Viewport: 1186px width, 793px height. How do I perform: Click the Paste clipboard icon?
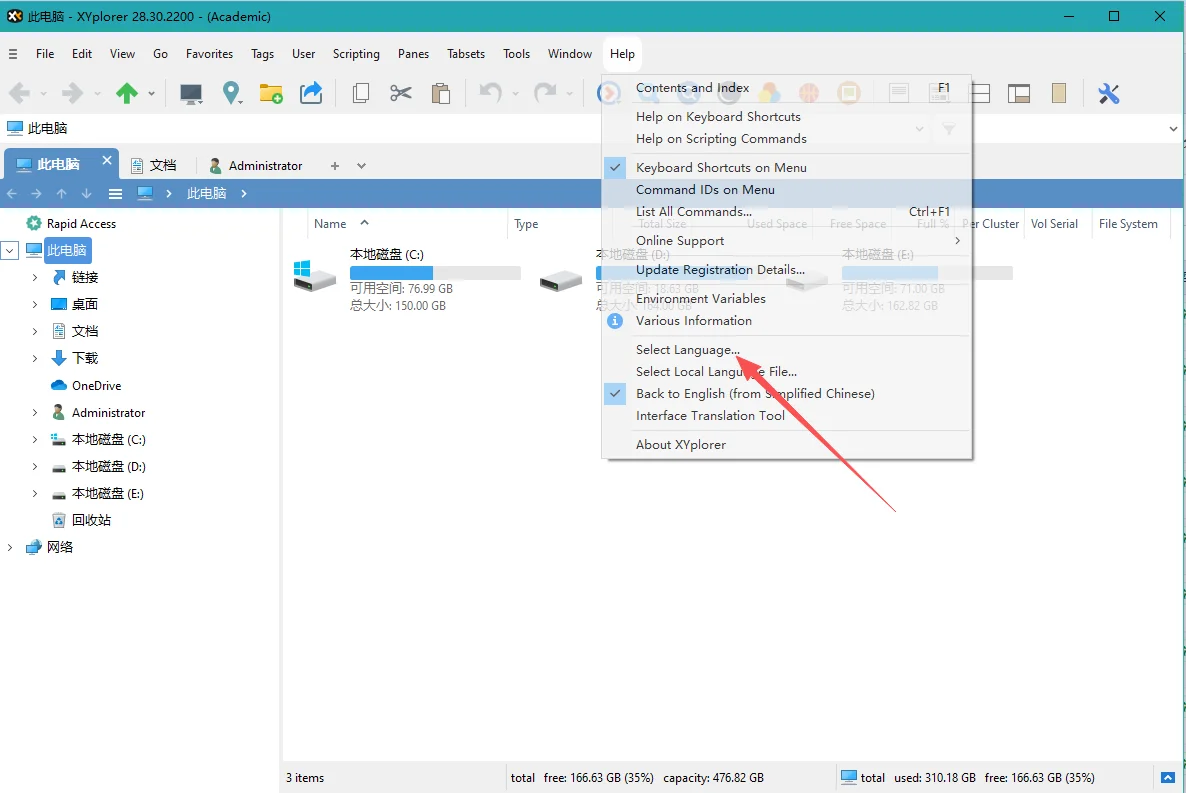(x=440, y=93)
